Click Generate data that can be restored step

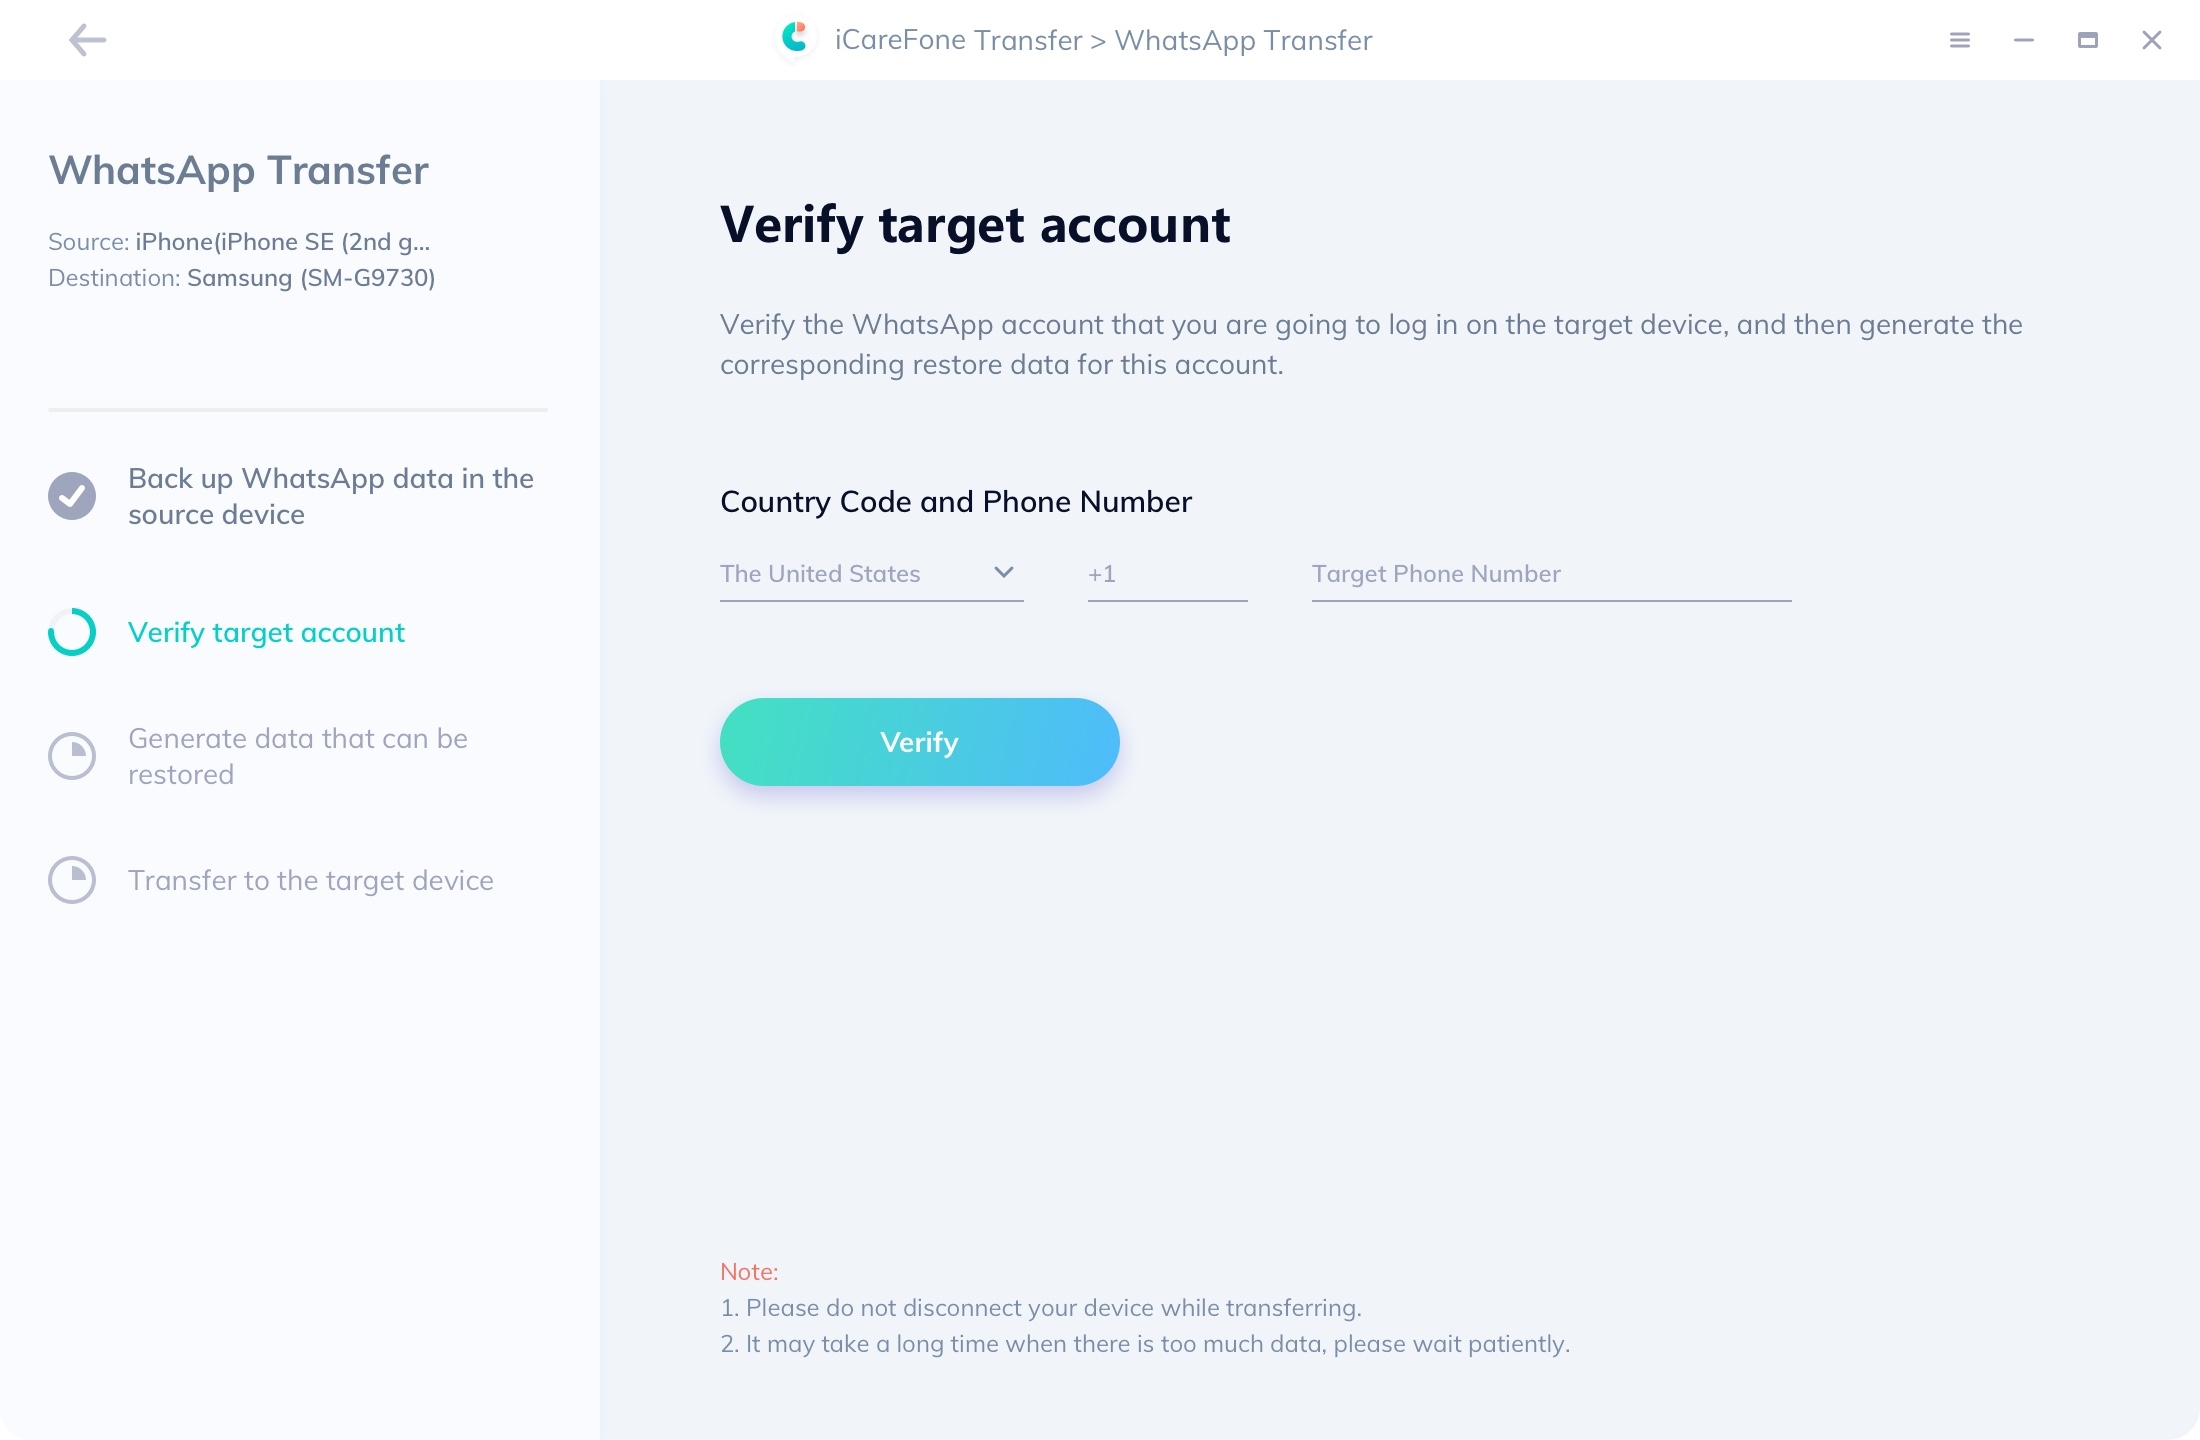[297, 755]
